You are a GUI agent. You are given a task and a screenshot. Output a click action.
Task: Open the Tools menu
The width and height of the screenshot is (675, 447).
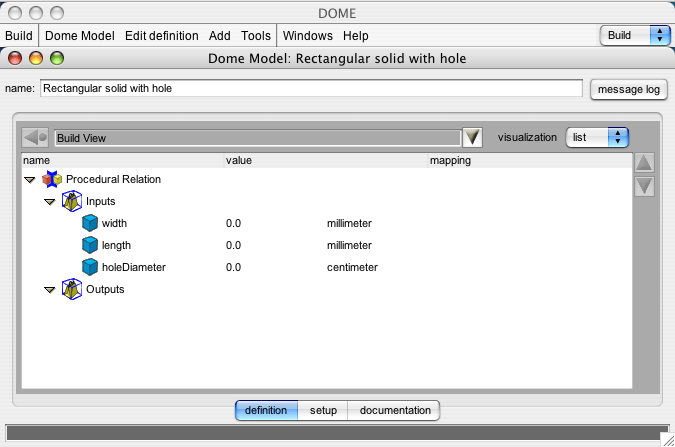(x=256, y=36)
